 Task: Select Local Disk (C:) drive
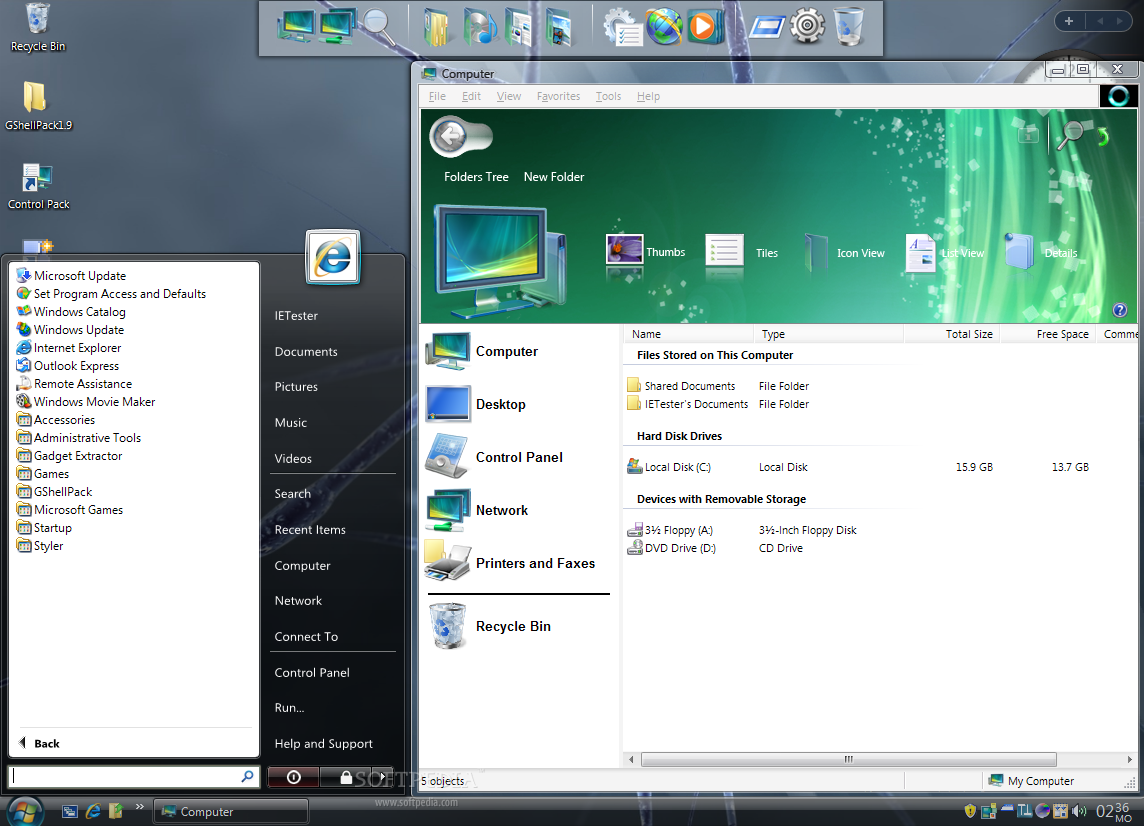pyautogui.click(x=669, y=467)
